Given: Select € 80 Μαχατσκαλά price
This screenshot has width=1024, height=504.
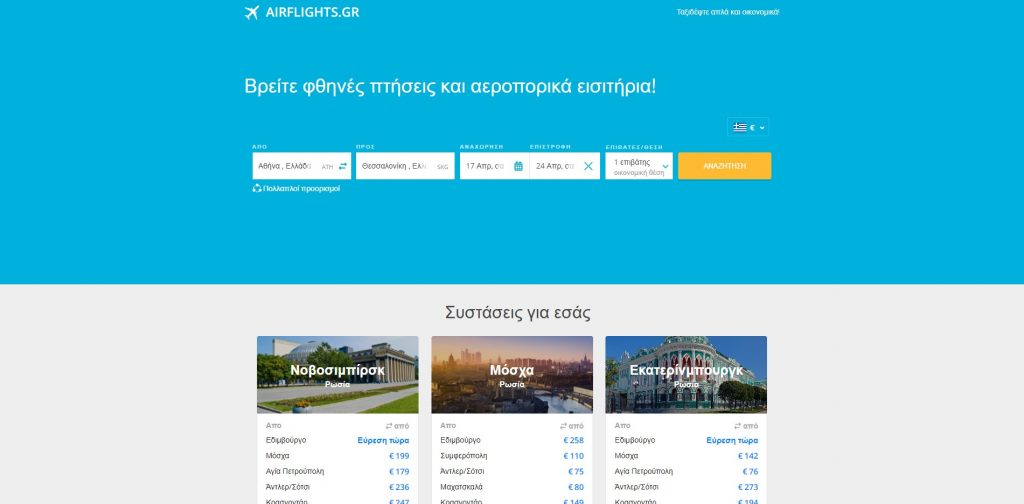Looking at the screenshot, I should tap(575, 488).
